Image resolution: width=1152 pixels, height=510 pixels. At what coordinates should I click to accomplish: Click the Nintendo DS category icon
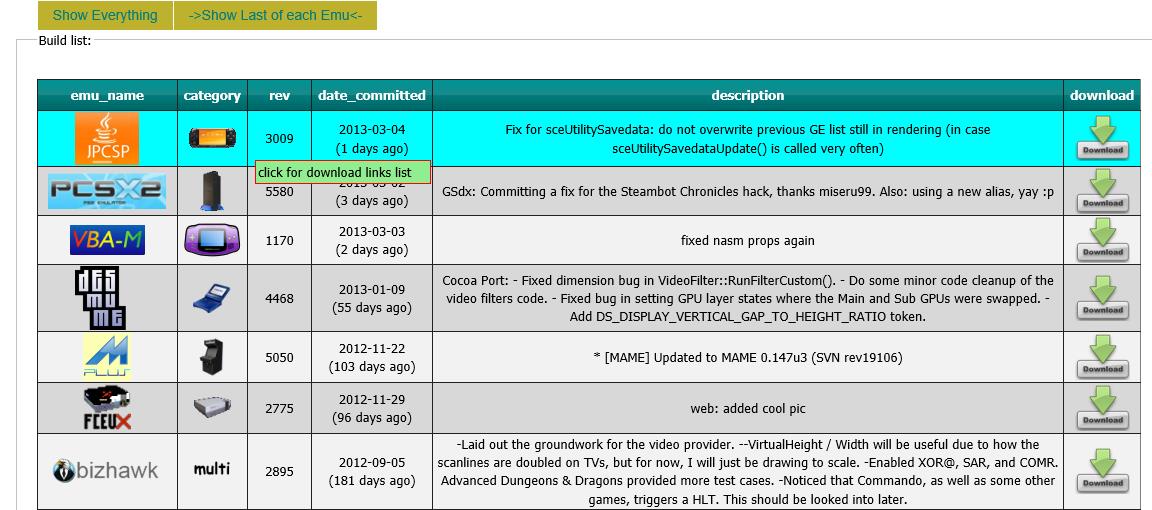212,298
